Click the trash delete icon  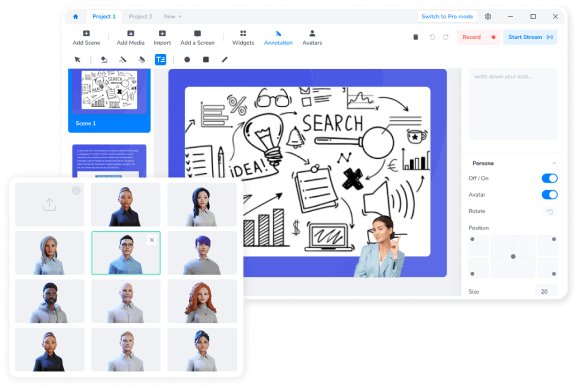[415, 37]
